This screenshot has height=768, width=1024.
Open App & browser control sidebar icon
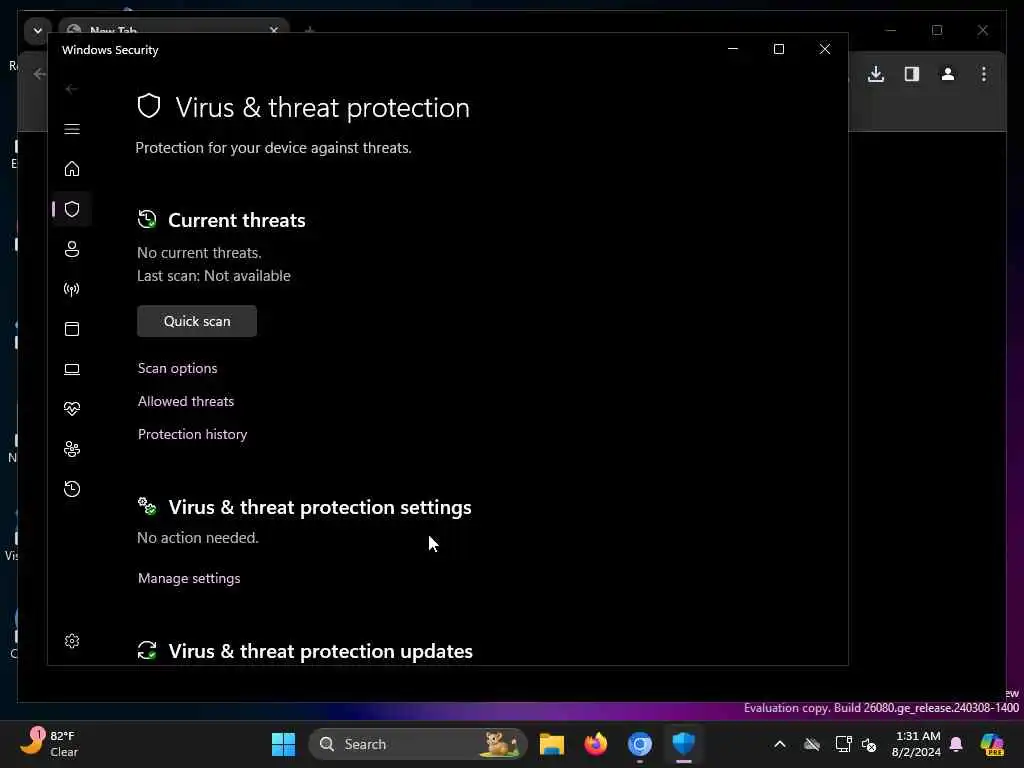point(72,328)
